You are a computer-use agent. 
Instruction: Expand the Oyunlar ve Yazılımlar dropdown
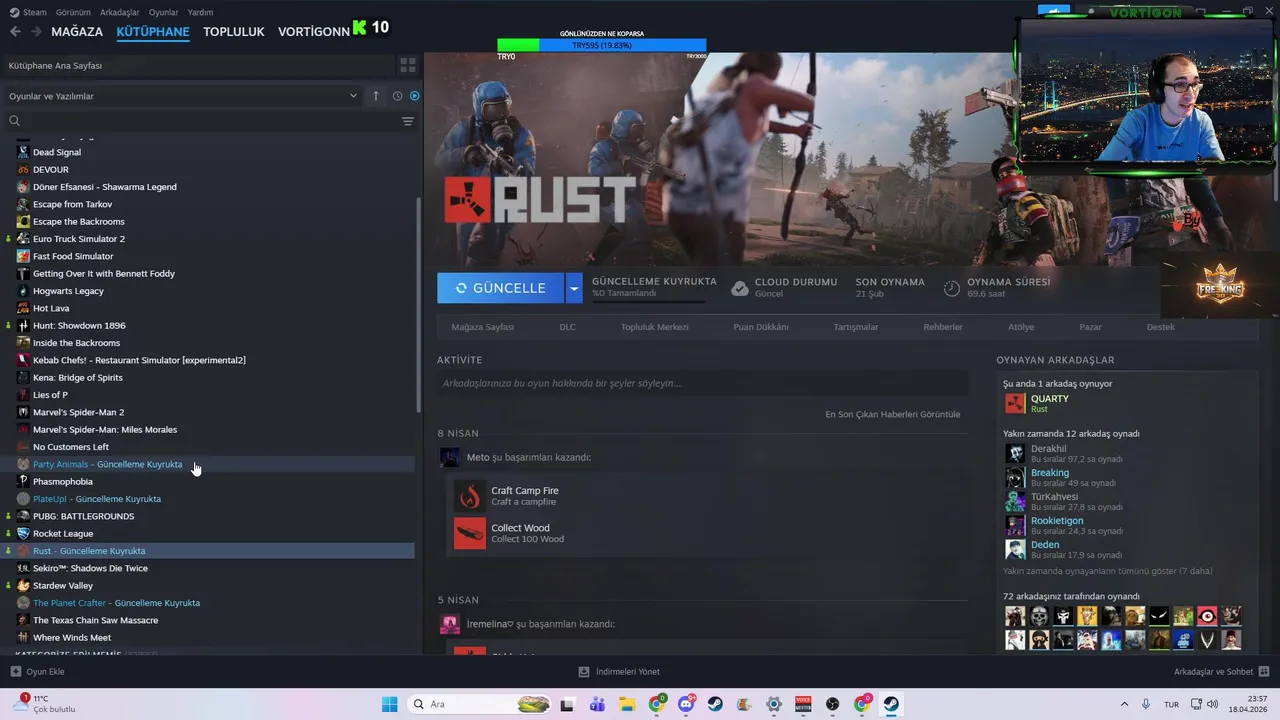pyautogui.click(x=183, y=96)
